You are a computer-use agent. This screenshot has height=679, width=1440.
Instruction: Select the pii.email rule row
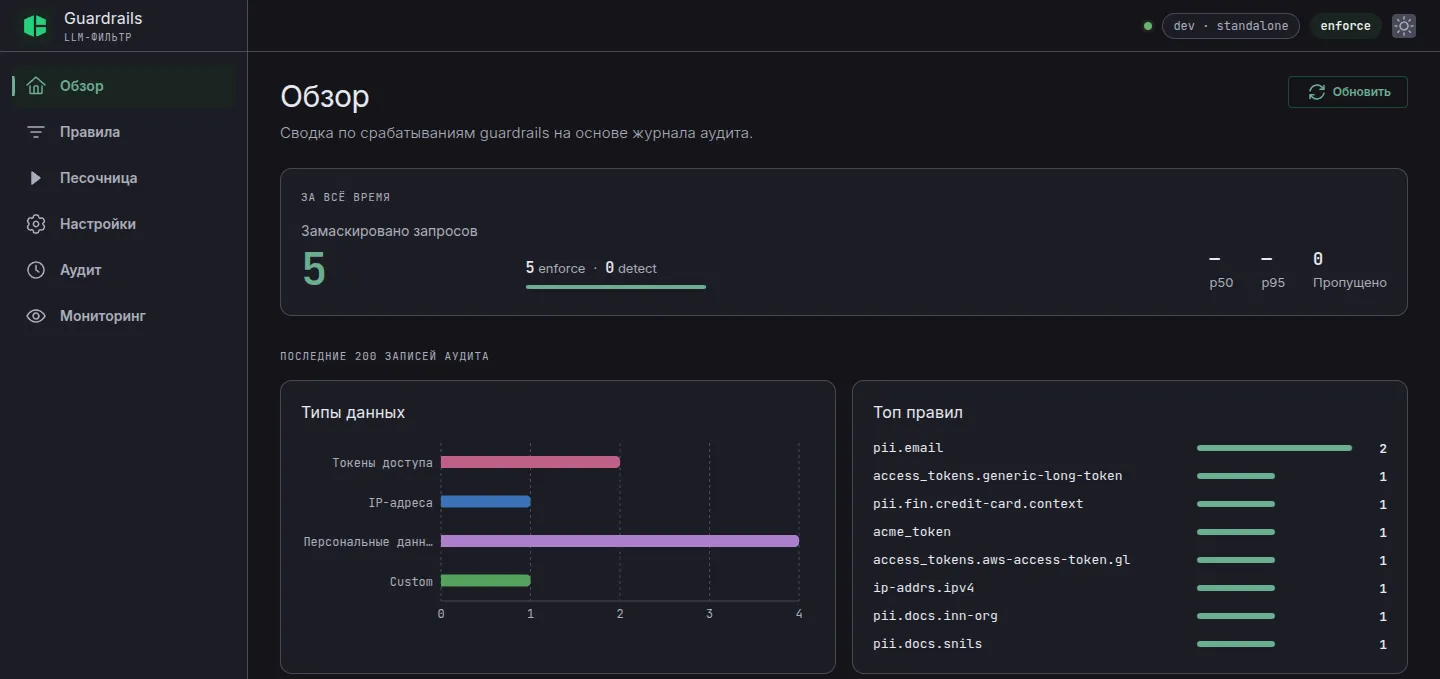click(x=1130, y=448)
